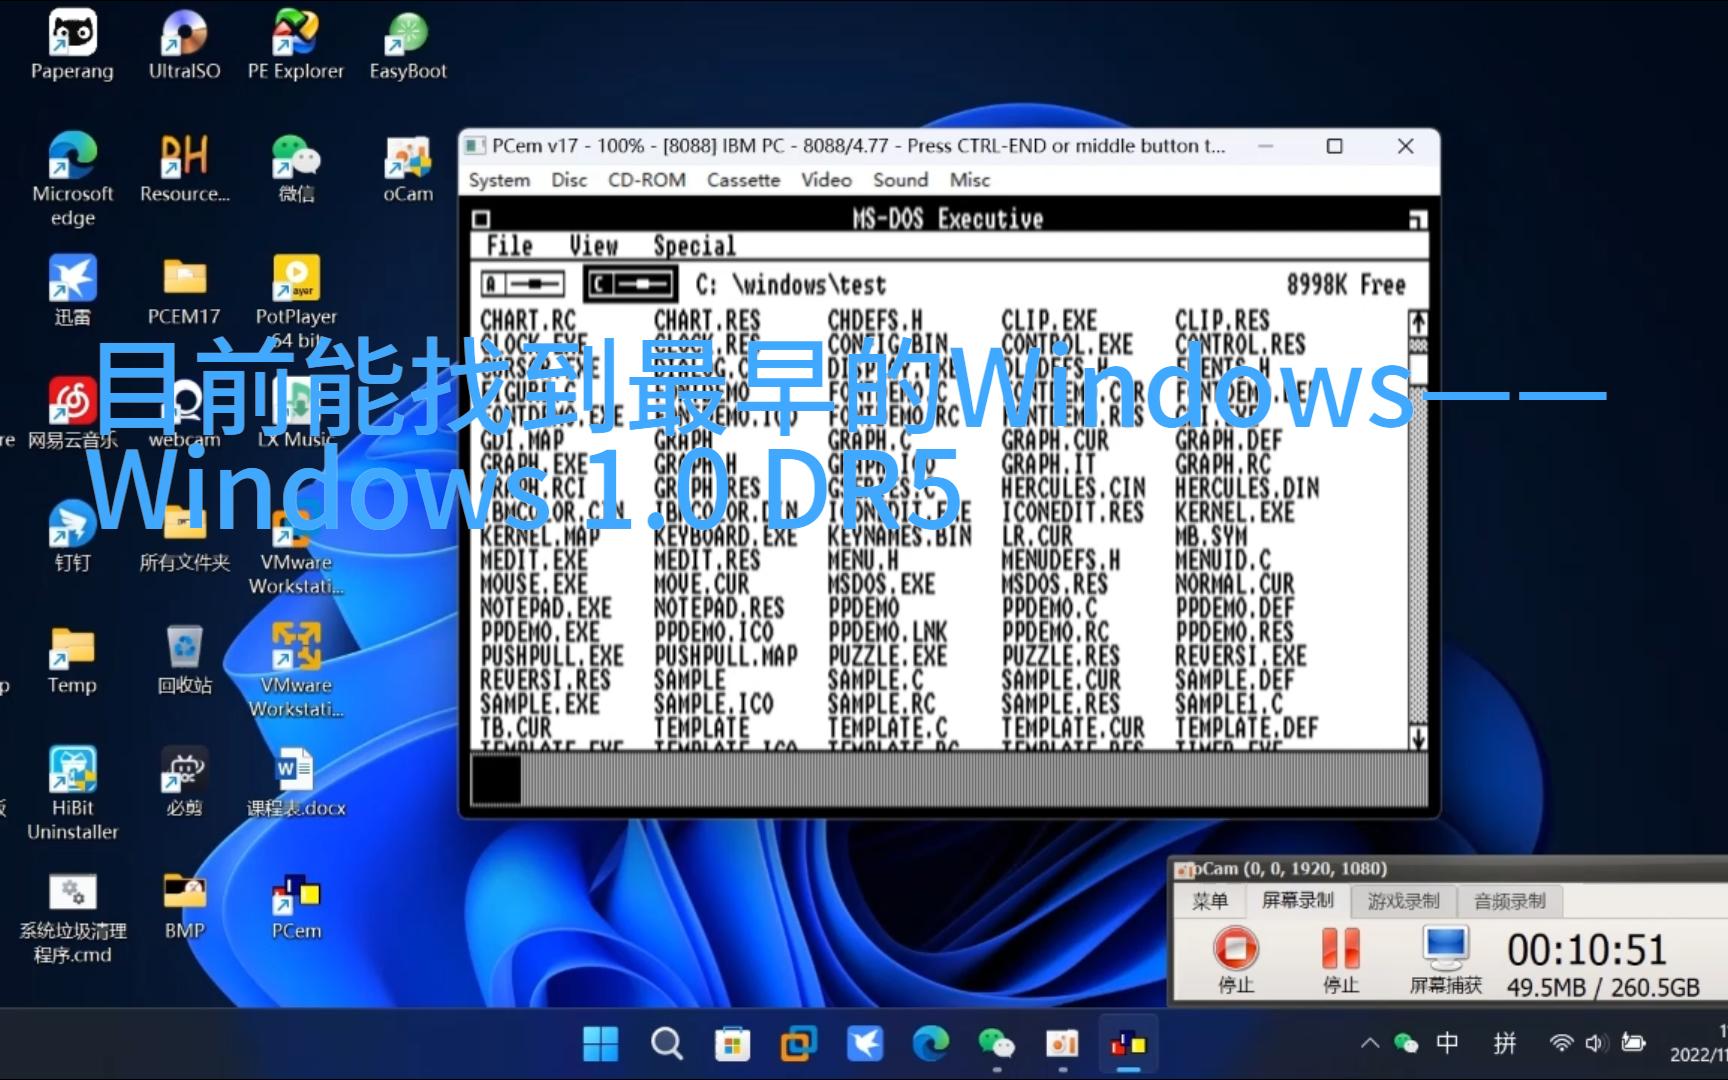Open Microsoft Store on taskbar
1728x1080 pixels.
(x=732, y=1044)
